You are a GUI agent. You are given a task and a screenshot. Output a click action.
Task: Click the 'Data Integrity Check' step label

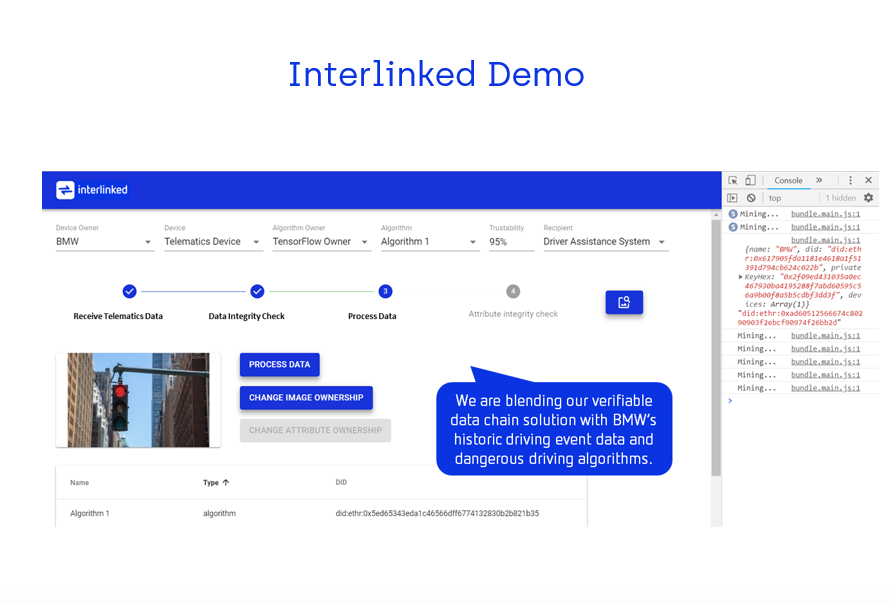(247, 316)
